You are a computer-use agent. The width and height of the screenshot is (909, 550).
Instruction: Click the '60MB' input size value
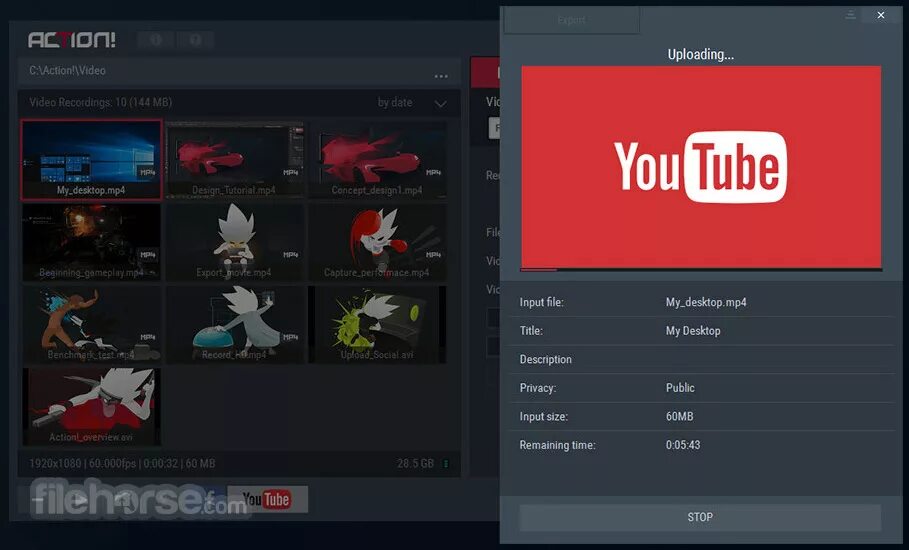[679, 416]
